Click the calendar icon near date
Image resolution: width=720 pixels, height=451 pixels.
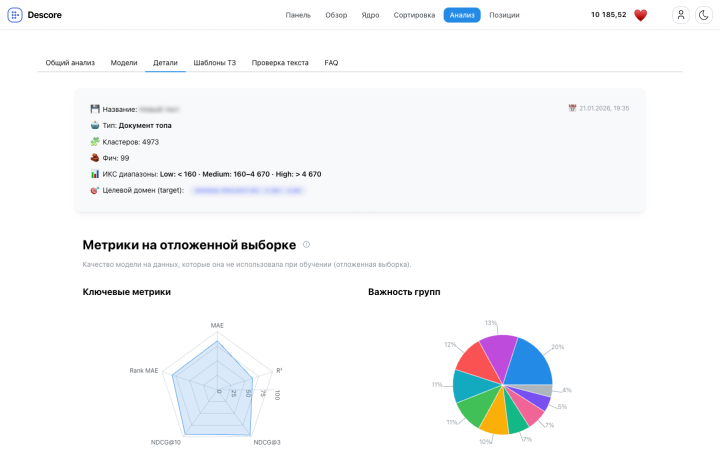(572, 108)
